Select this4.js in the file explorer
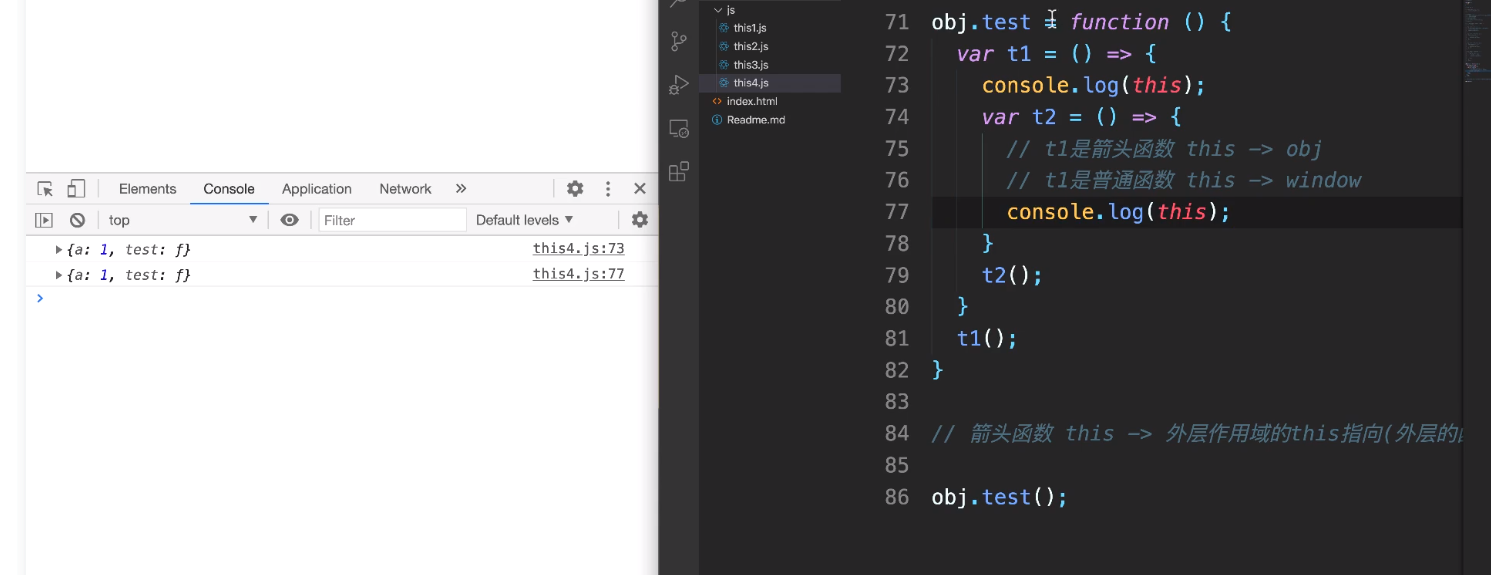This screenshot has height=575, width=1491. point(770,83)
